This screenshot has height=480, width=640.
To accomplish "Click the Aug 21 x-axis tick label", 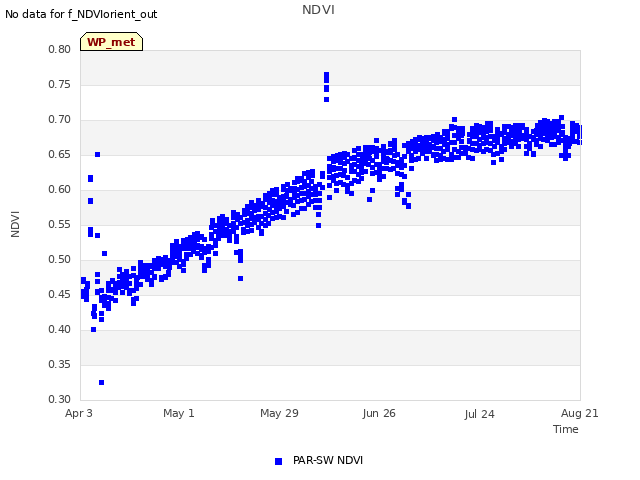I will pos(580,413).
